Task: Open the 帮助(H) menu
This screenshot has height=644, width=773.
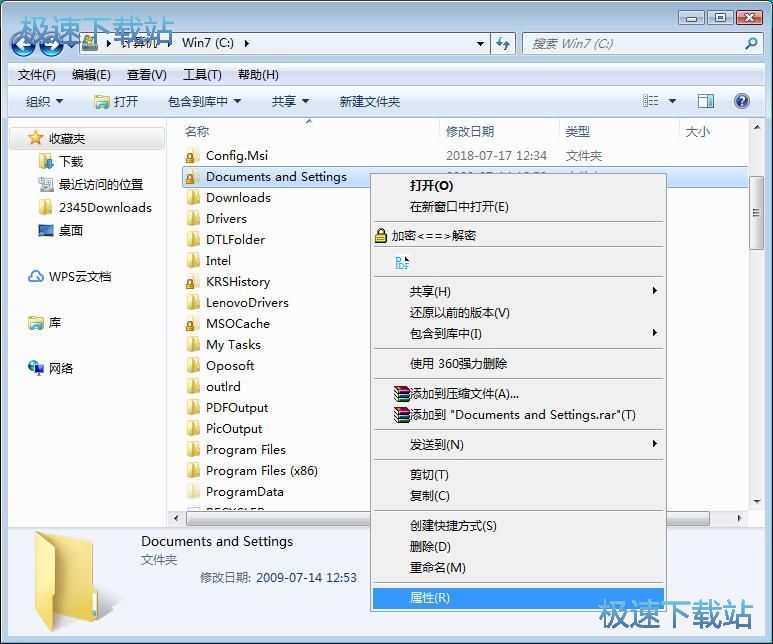Action: click(x=258, y=74)
